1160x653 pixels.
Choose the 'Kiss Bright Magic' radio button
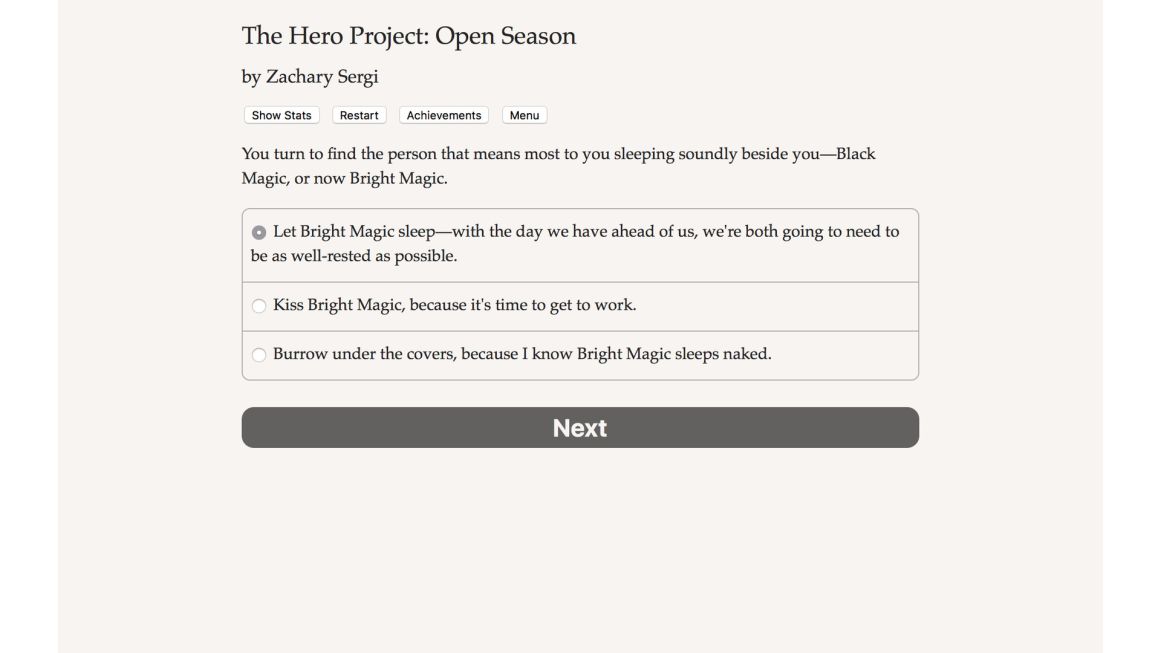point(259,305)
